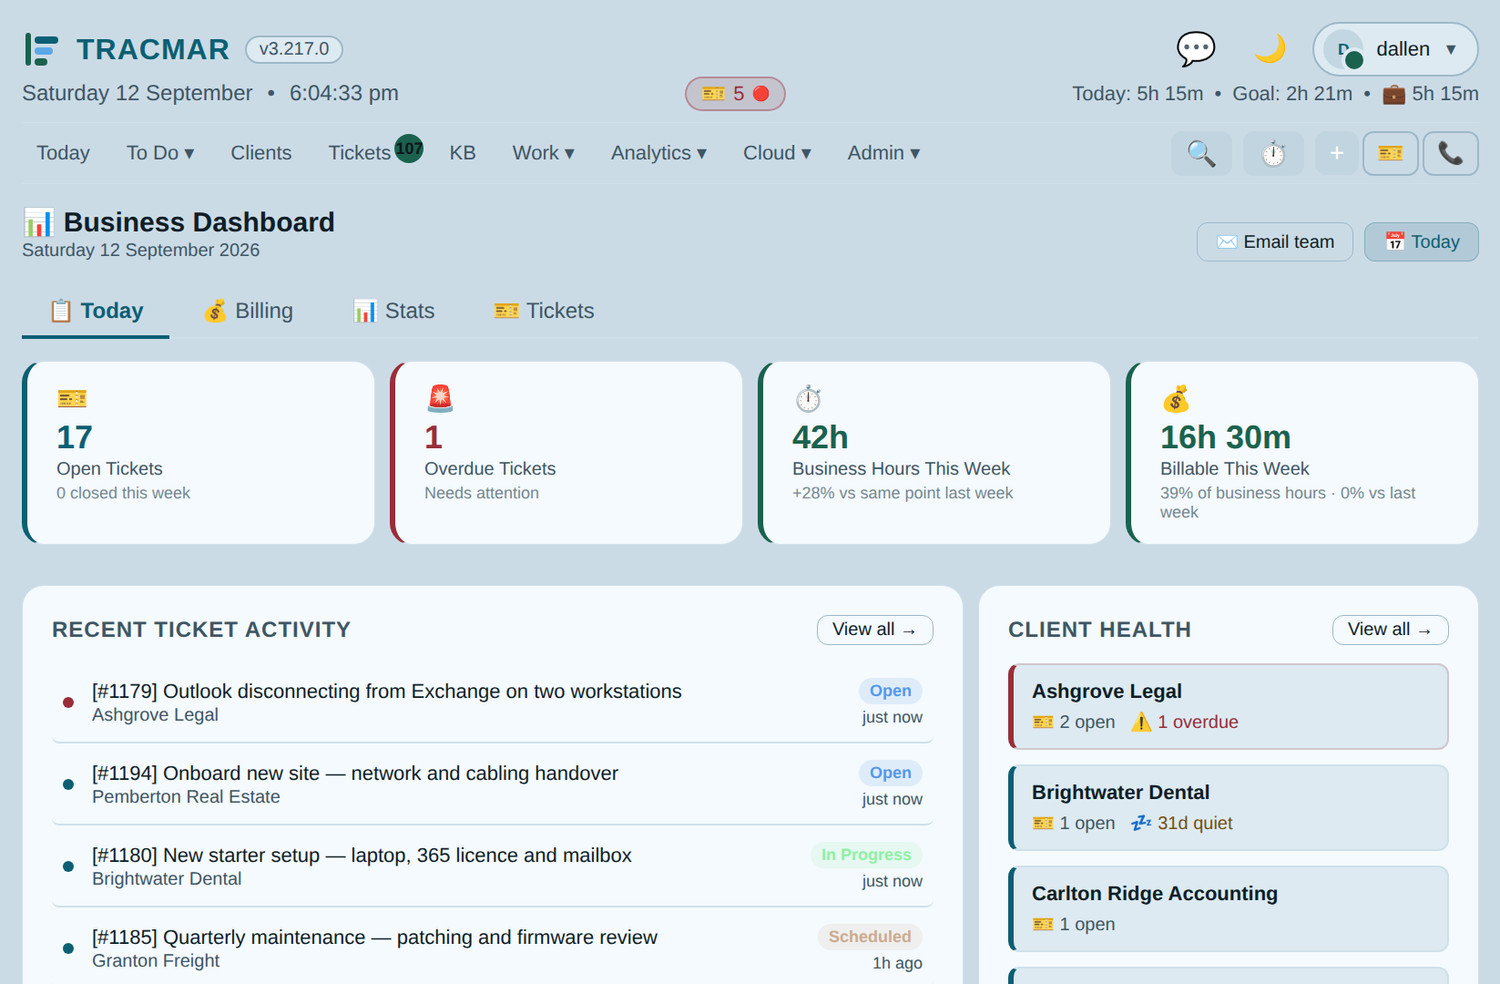Expand the Analytics menu
The width and height of the screenshot is (1500, 984).
coord(659,153)
